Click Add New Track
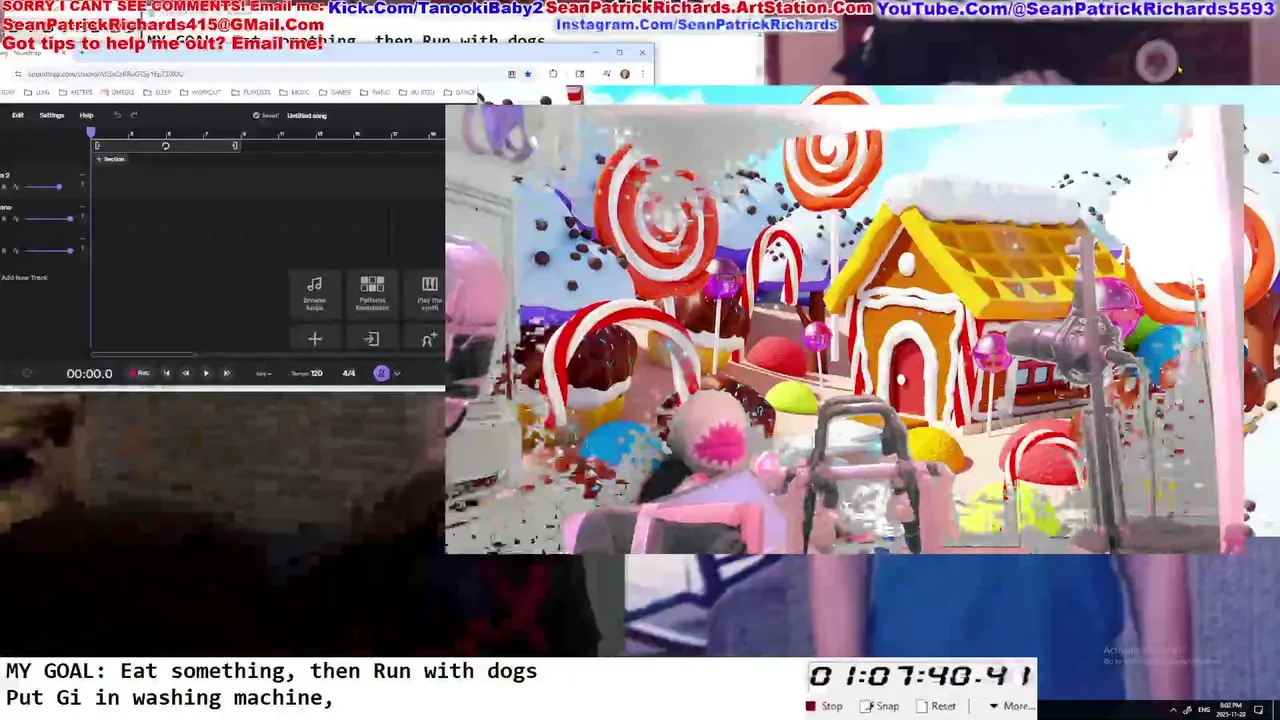The width and height of the screenshot is (1280, 720). coord(24,278)
